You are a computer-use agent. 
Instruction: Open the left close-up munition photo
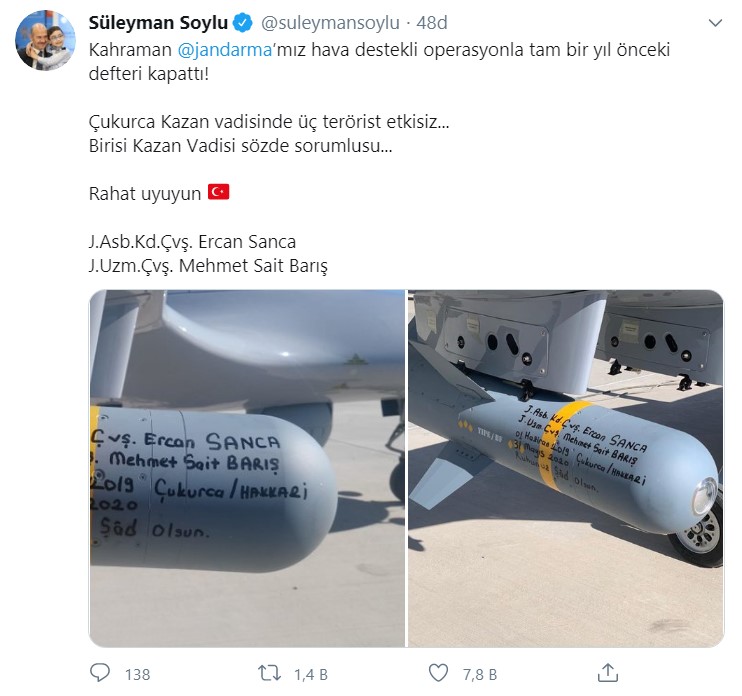(246, 468)
